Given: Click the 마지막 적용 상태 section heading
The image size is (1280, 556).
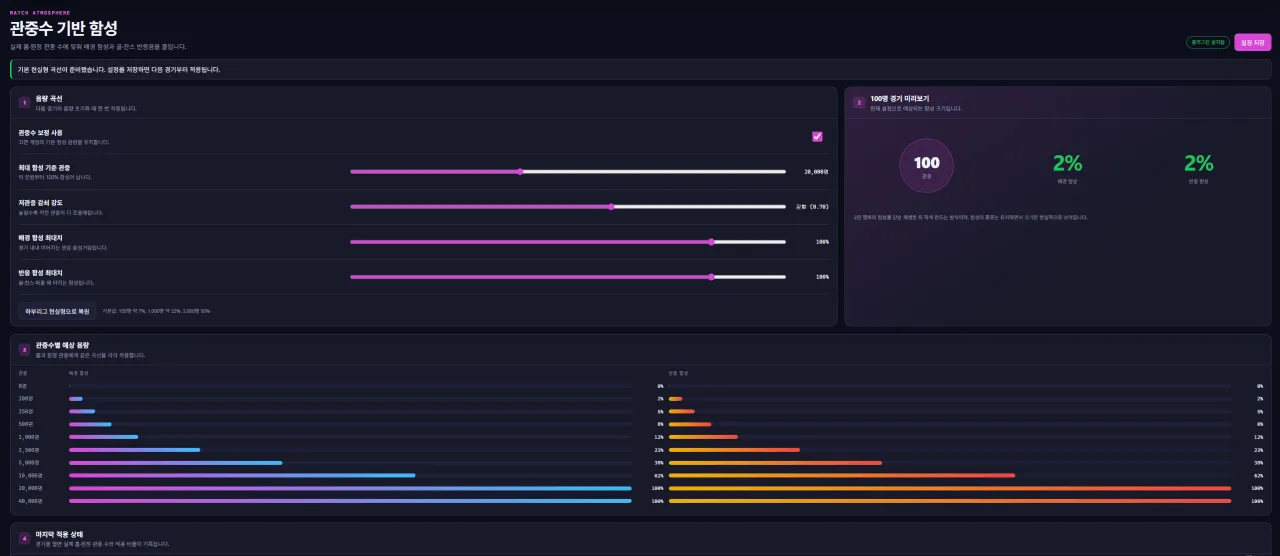Looking at the screenshot, I should coord(57,535).
